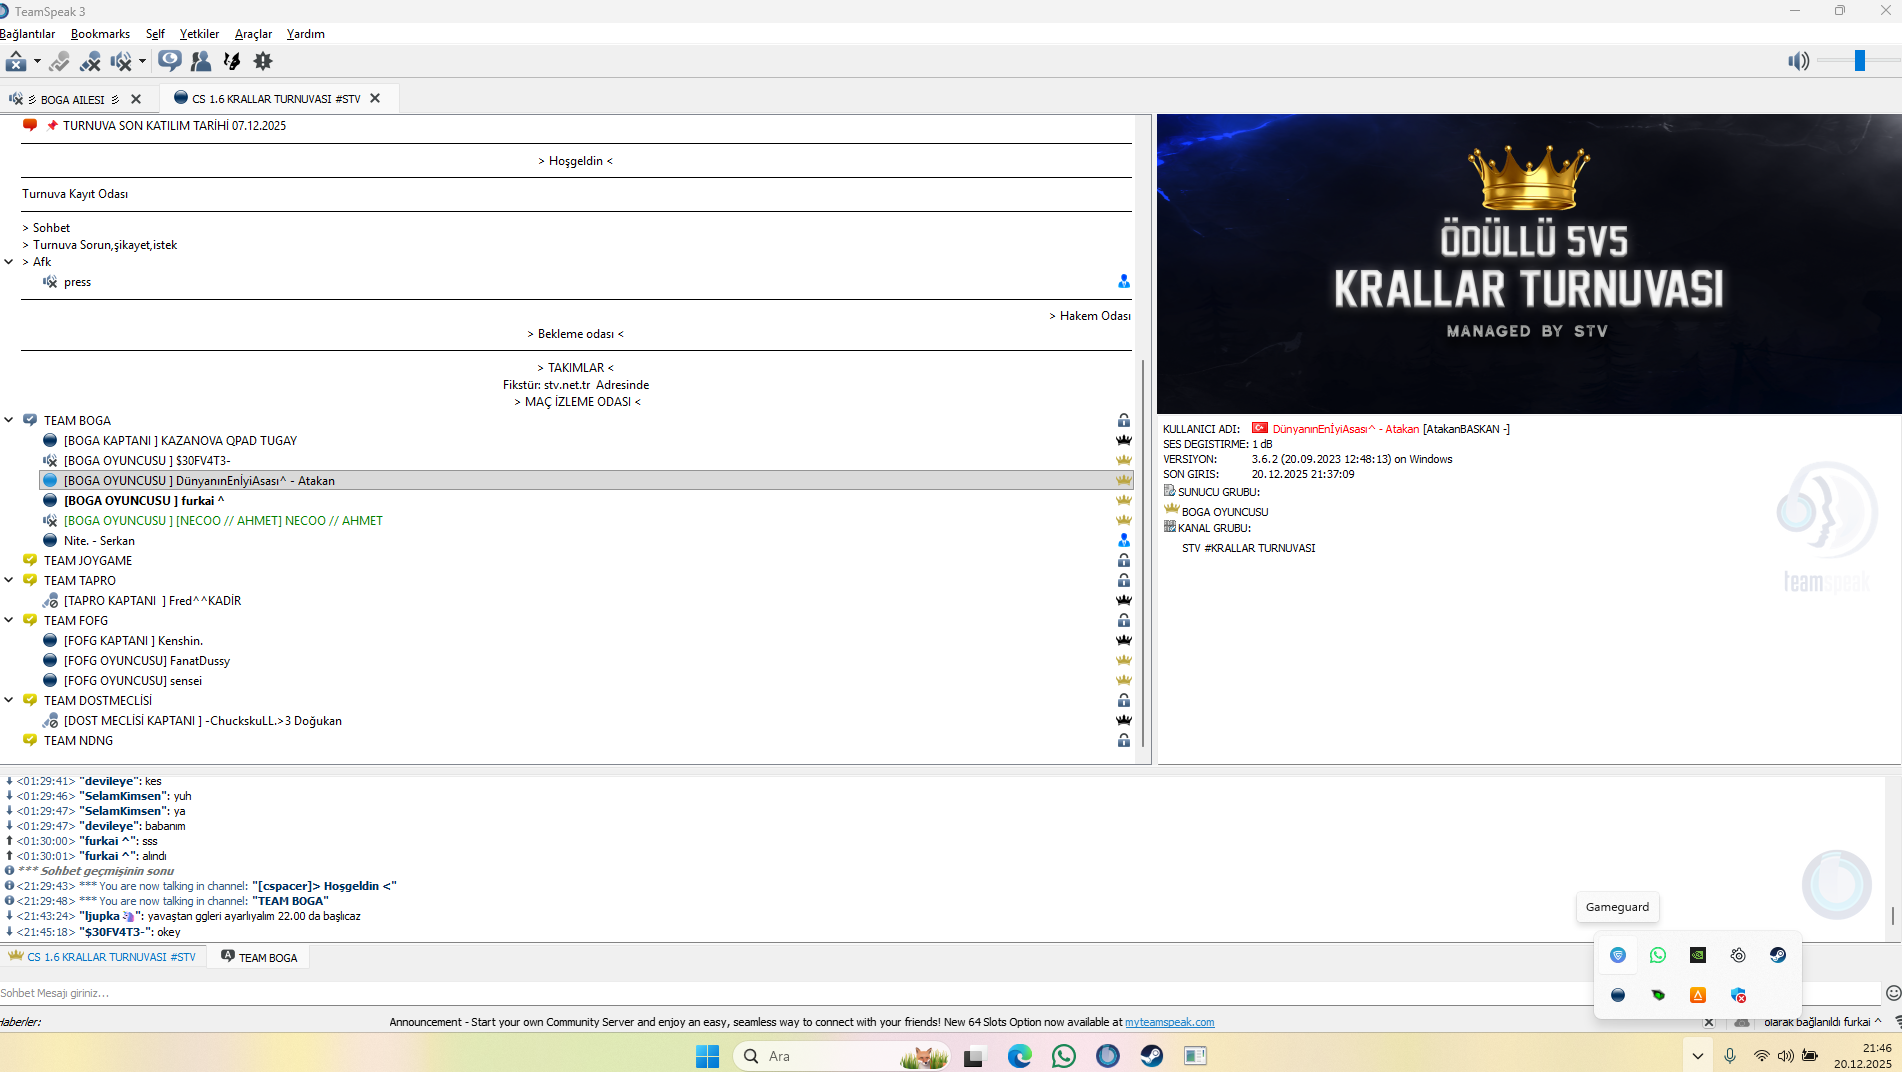The image size is (1902, 1072).
Task: Open the Araçlar menu
Action: click(x=253, y=34)
